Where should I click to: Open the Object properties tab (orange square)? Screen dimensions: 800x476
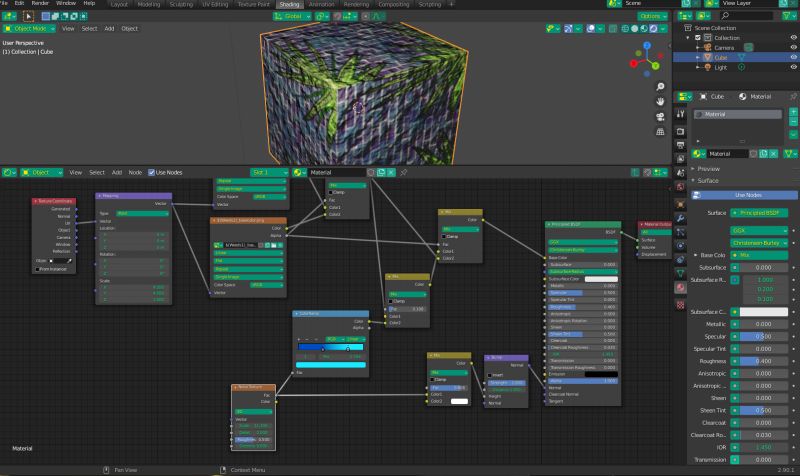[681, 205]
